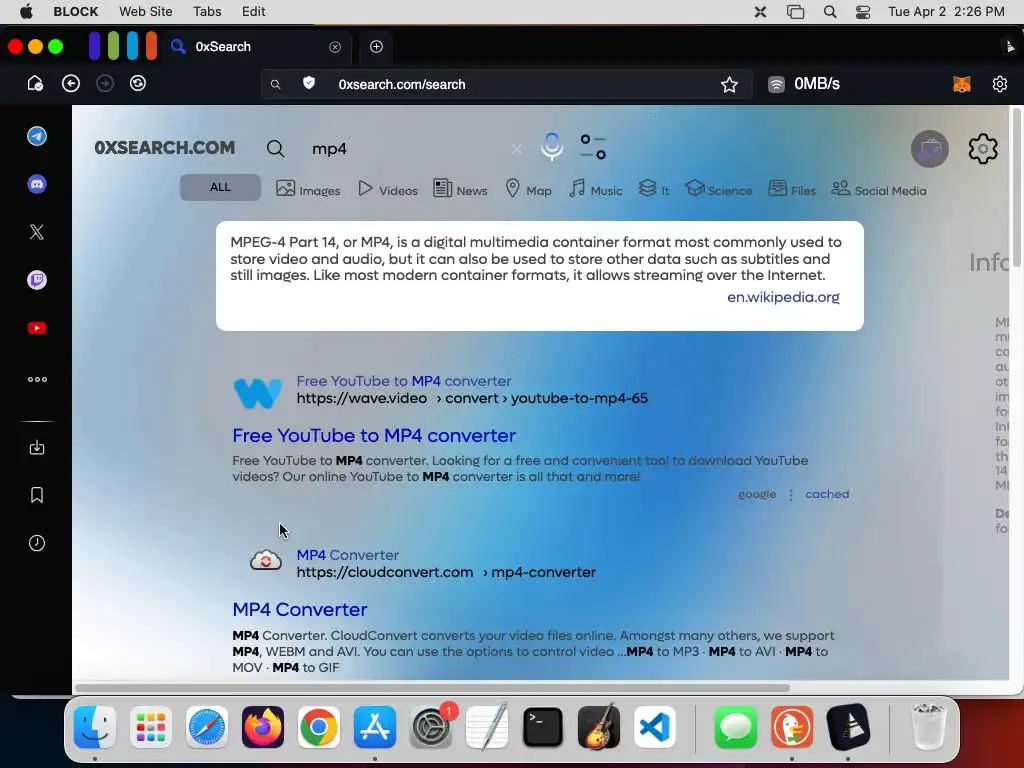The image size is (1024, 768).
Task: Open Terminal from the Dock
Action: pyautogui.click(x=543, y=727)
